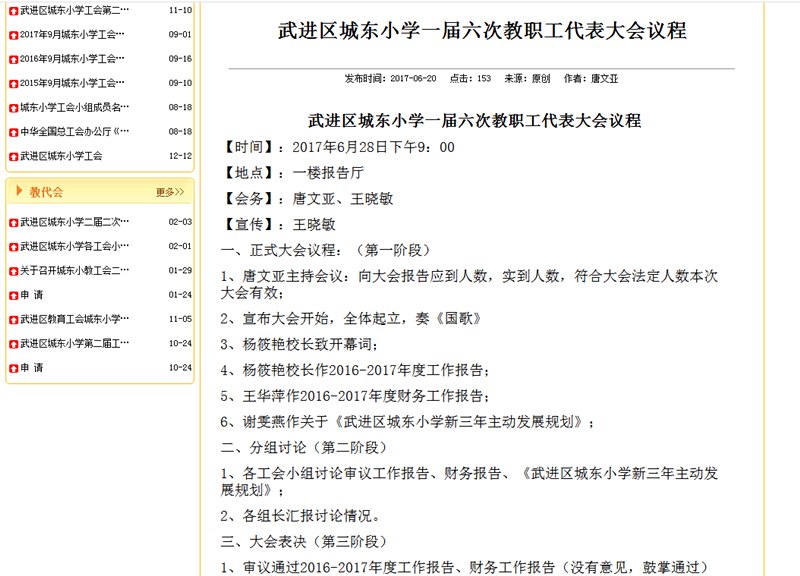Click the line 【会务】: 唐文亚、王晓敏
The image size is (800, 576).
pos(307,198)
